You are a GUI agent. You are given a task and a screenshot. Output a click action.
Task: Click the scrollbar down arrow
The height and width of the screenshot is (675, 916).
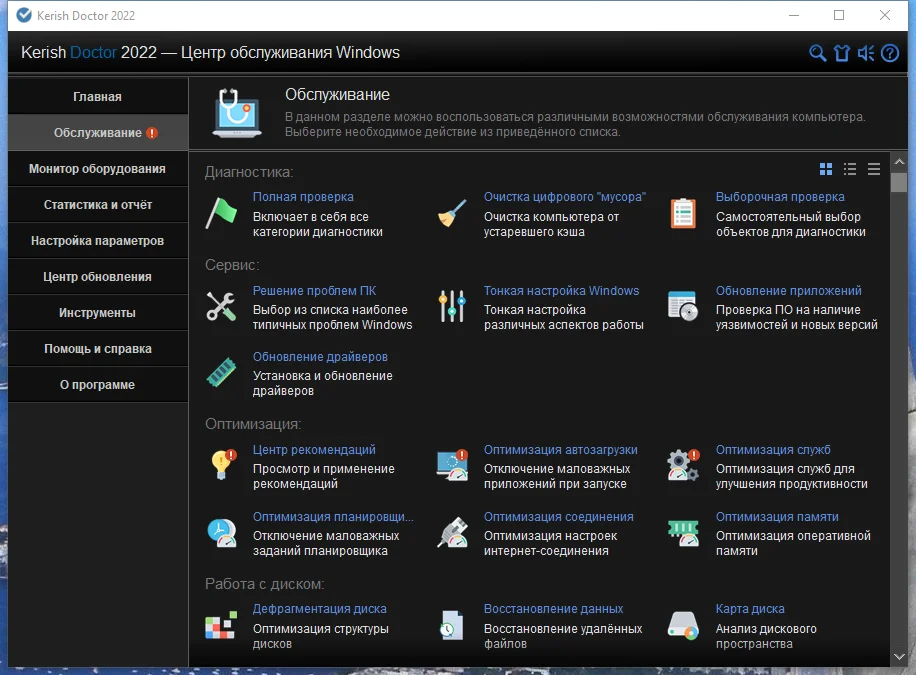coord(900,657)
